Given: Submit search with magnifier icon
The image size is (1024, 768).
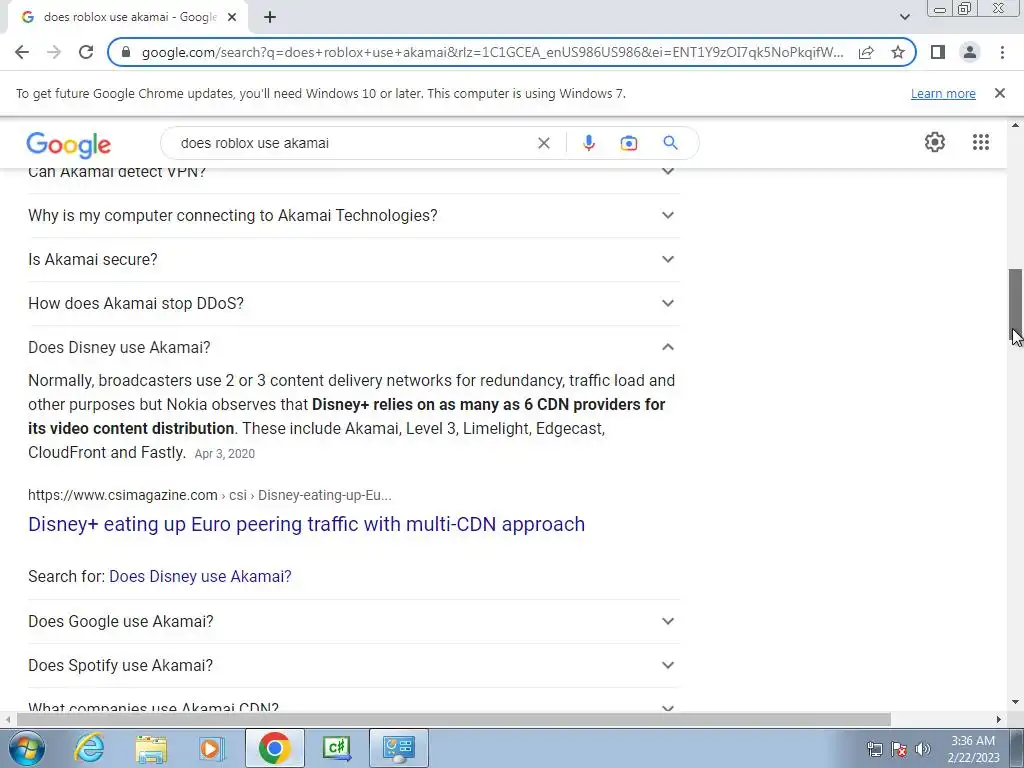Looking at the screenshot, I should (x=670, y=142).
